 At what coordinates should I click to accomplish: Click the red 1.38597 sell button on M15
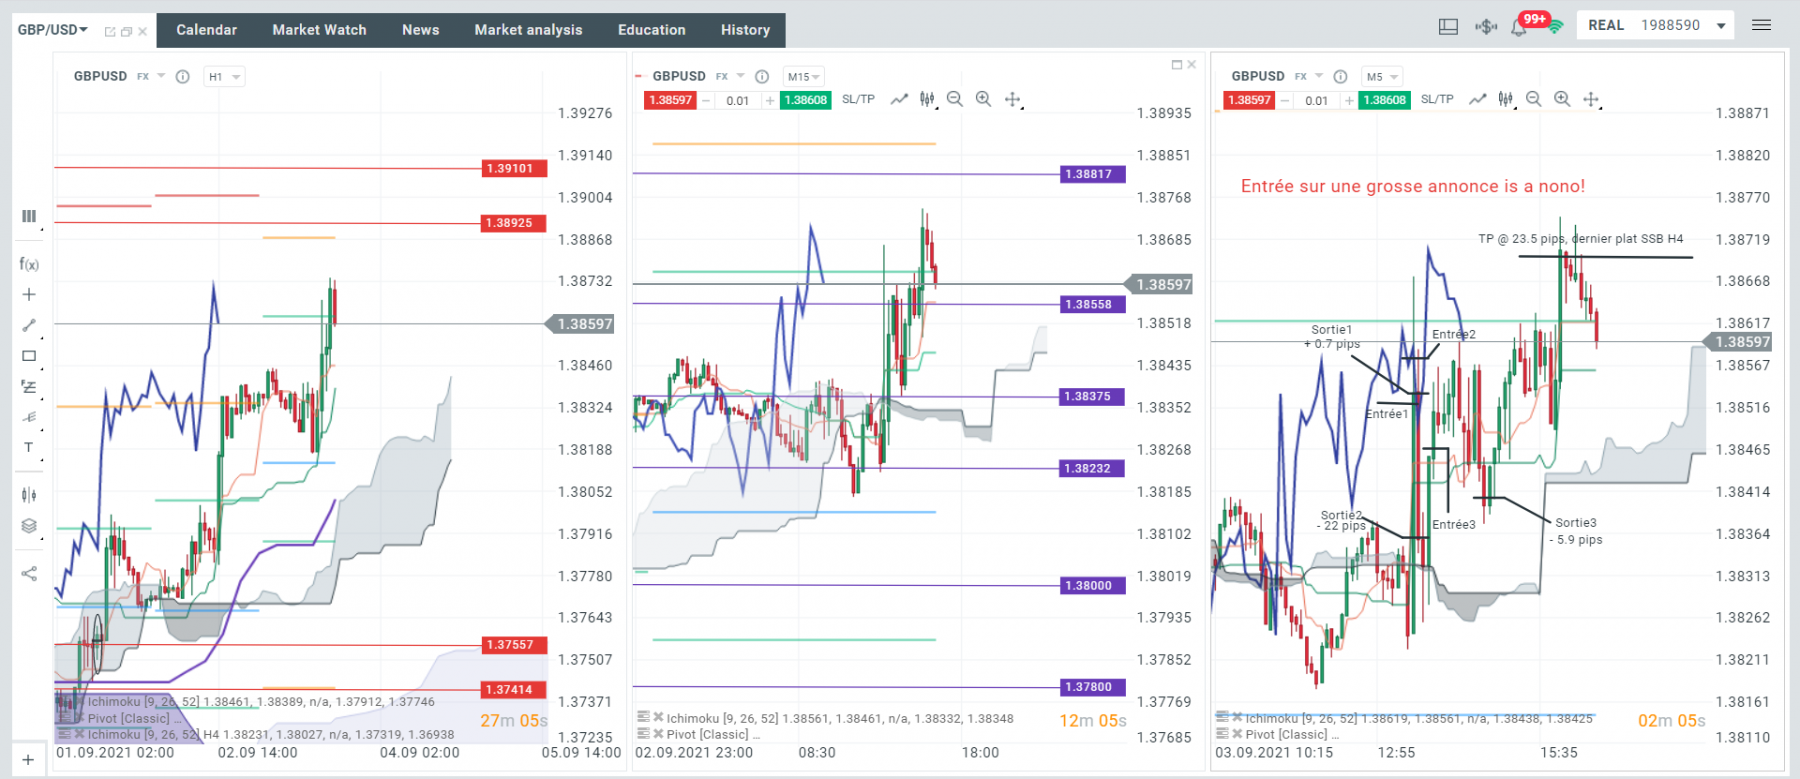click(x=670, y=100)
